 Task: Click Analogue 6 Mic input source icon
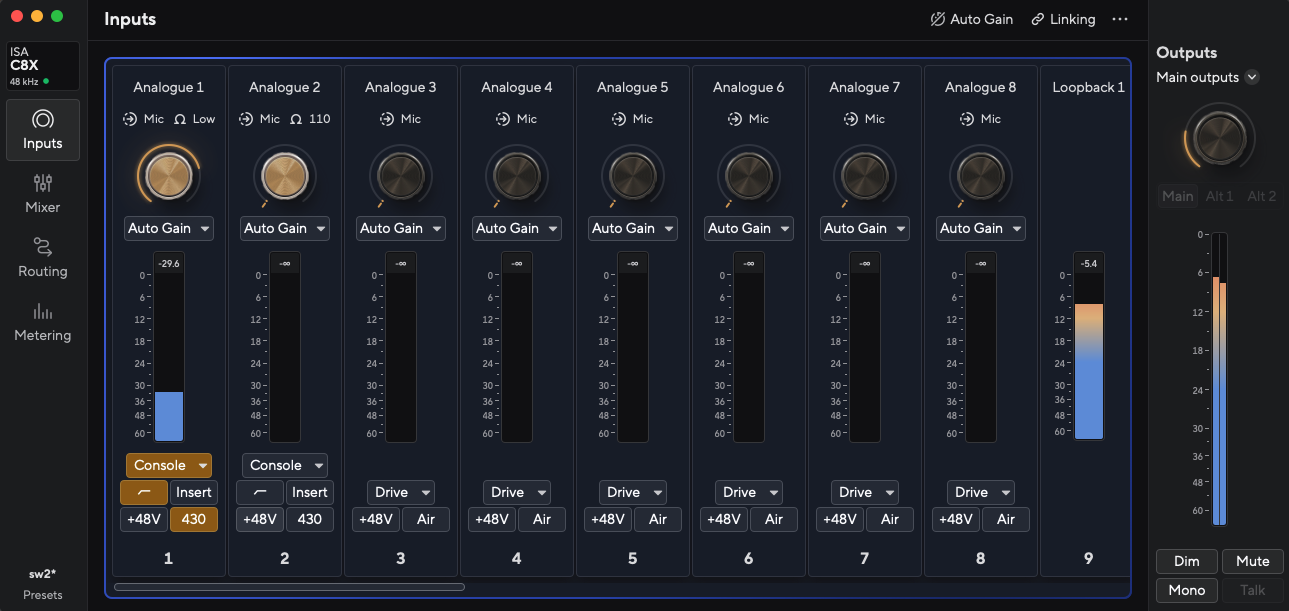pyautogui.click(x=735, y=119)
